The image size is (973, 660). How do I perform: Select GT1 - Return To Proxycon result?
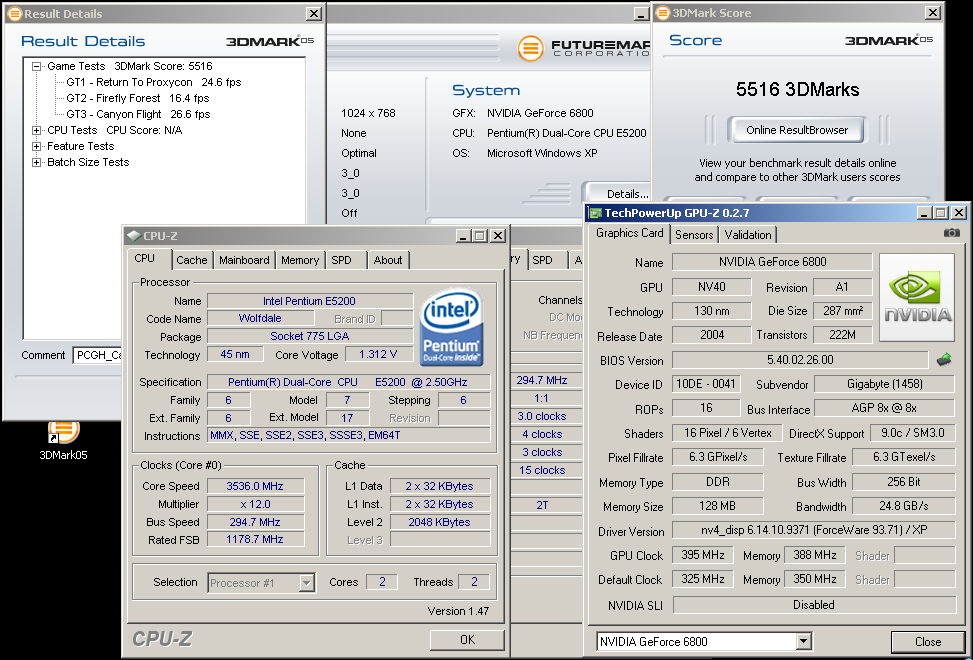pos(154,82)
